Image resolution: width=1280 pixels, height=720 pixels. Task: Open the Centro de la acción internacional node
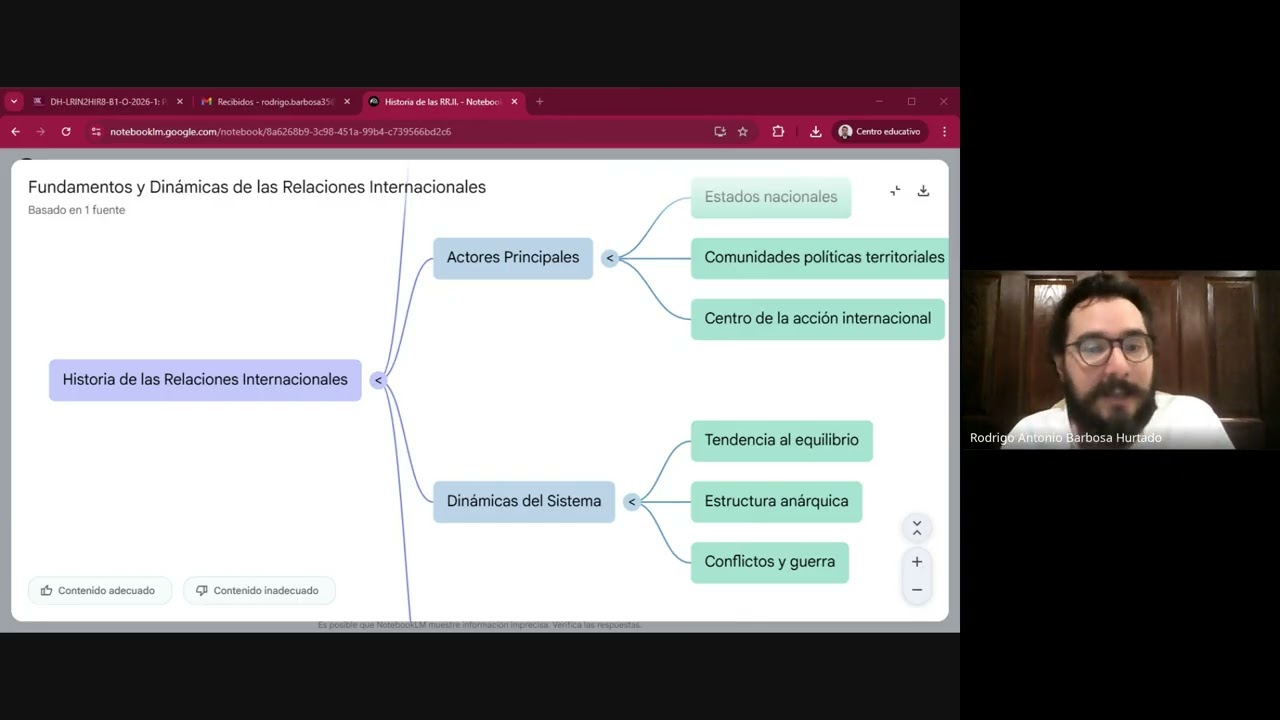[818, 319]
